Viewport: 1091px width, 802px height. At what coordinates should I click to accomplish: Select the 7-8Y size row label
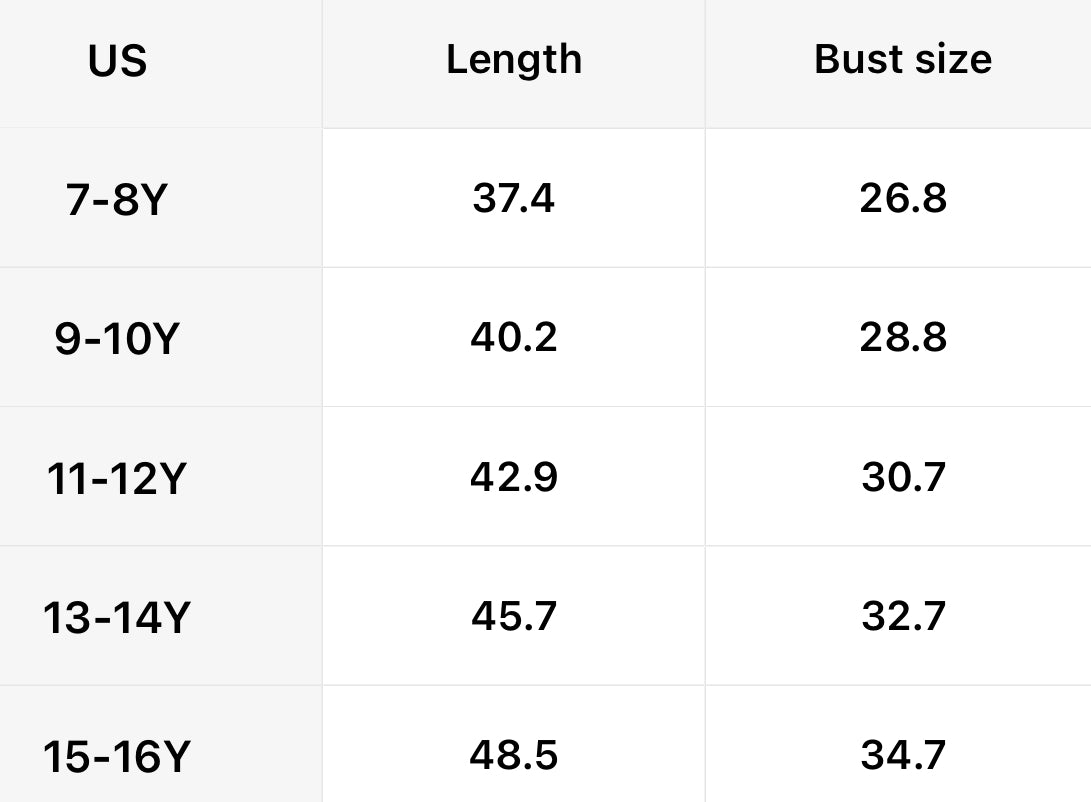[117, 201]
